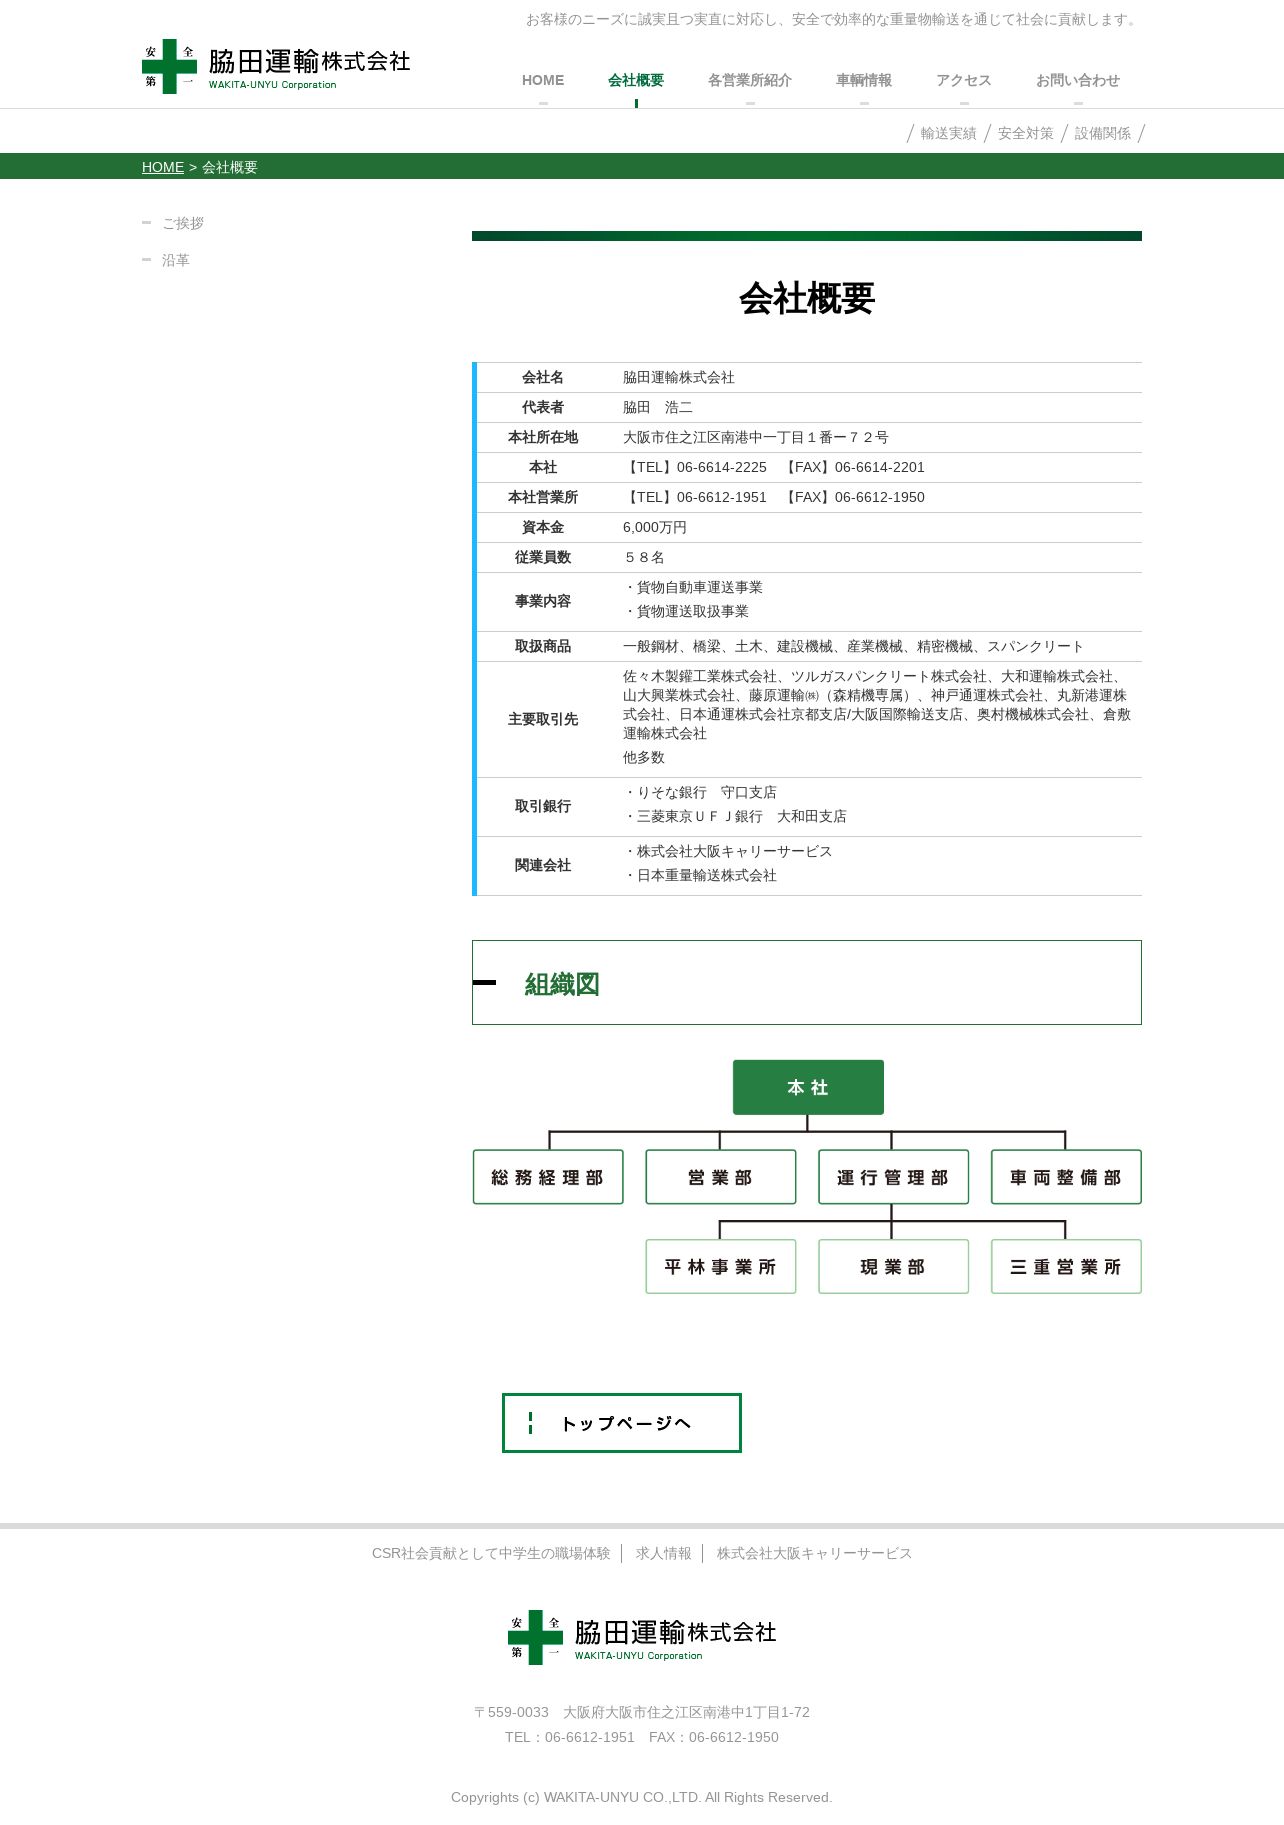Open the ご挨拶 sidebar link
The image size is (1284, 1825).
point(183,223)
